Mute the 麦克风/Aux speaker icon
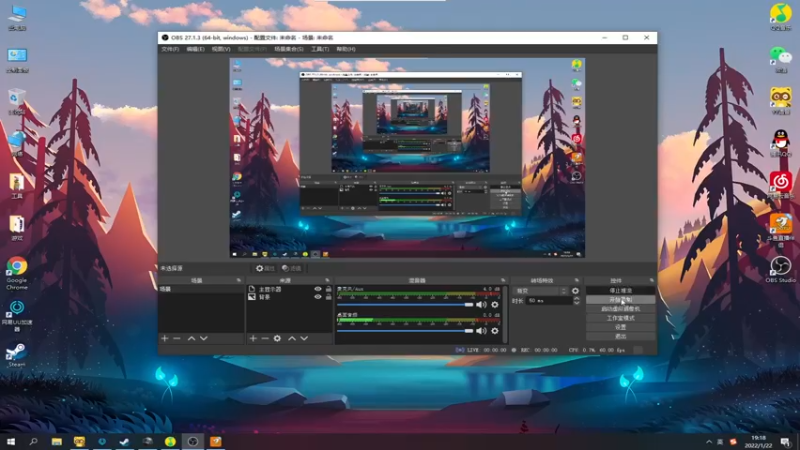 pyautogui.click(x=481, y=305)
